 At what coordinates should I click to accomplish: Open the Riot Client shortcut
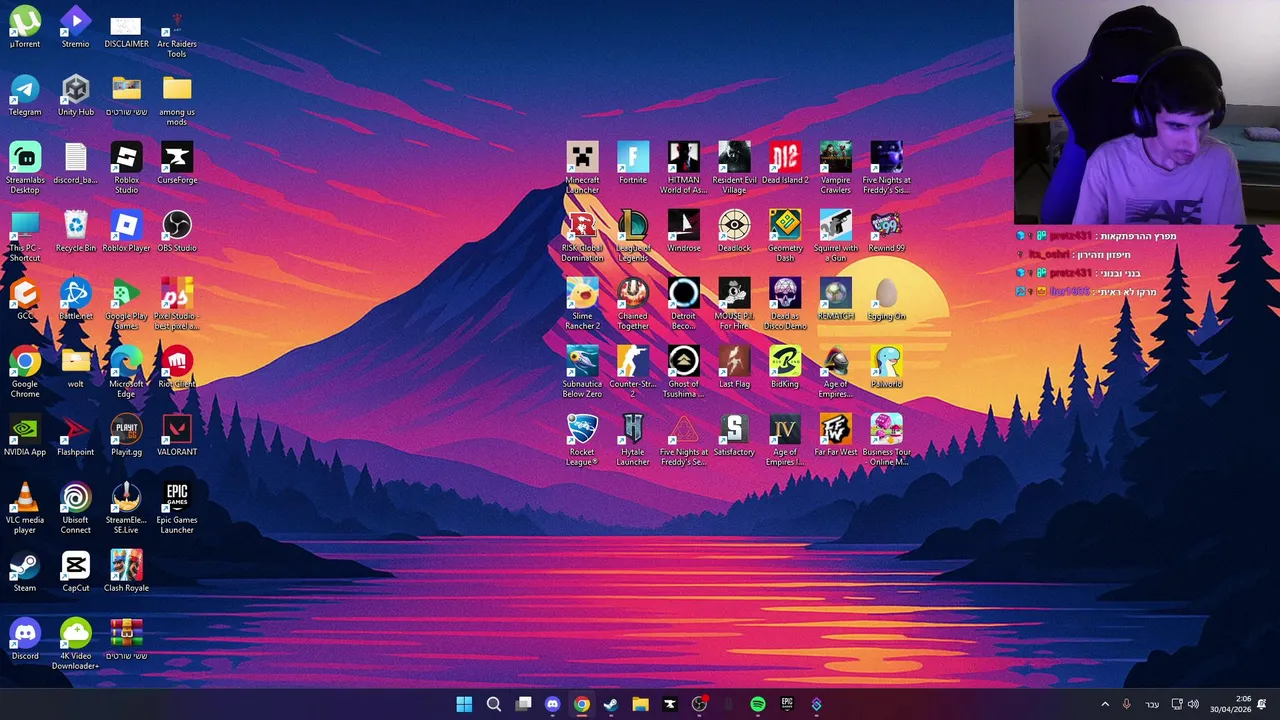(x=177, y=367)
